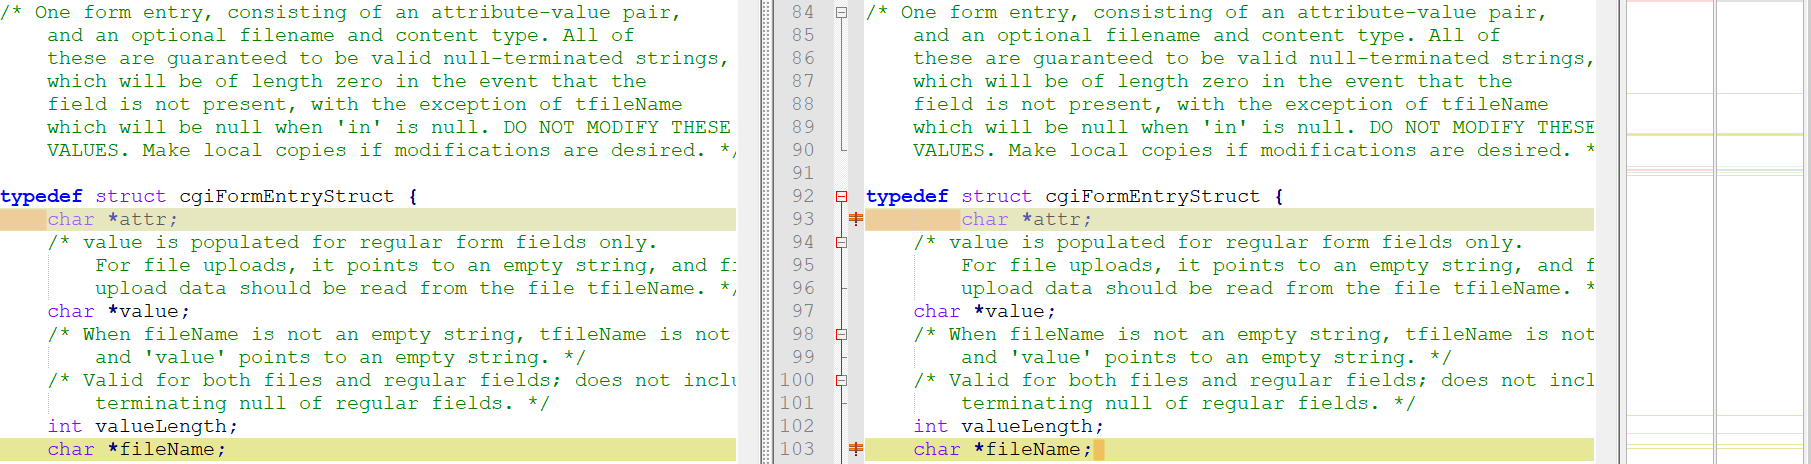Image resolution: width=1811 pixels, height=464 pixels.
Task: Select line number 89 in the margin
Action: pyautogui.click(x=803, y=127)
